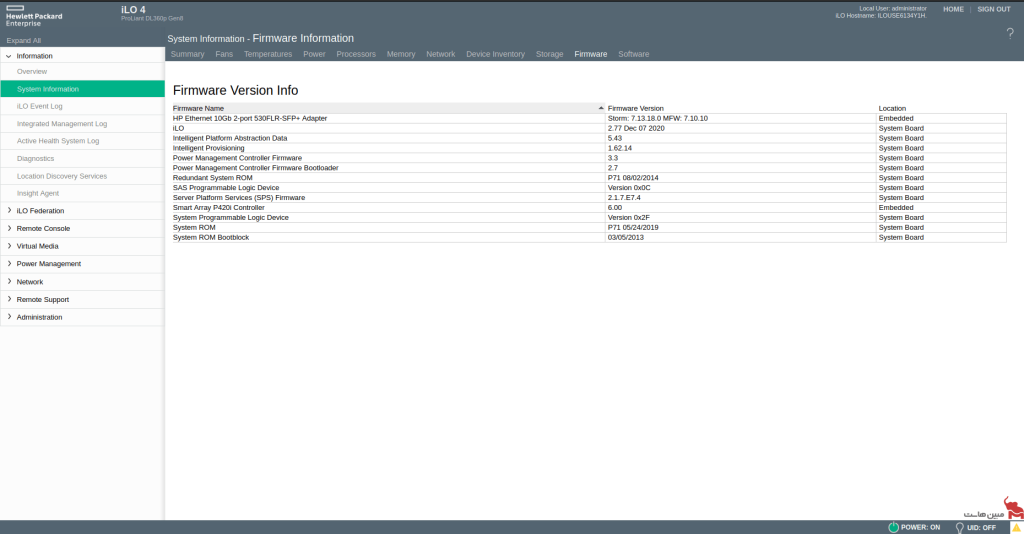Click the iLO 4 product title
Image resolution: width=1024 pixels, height=534 pixels.
click(x=133, y=10)
